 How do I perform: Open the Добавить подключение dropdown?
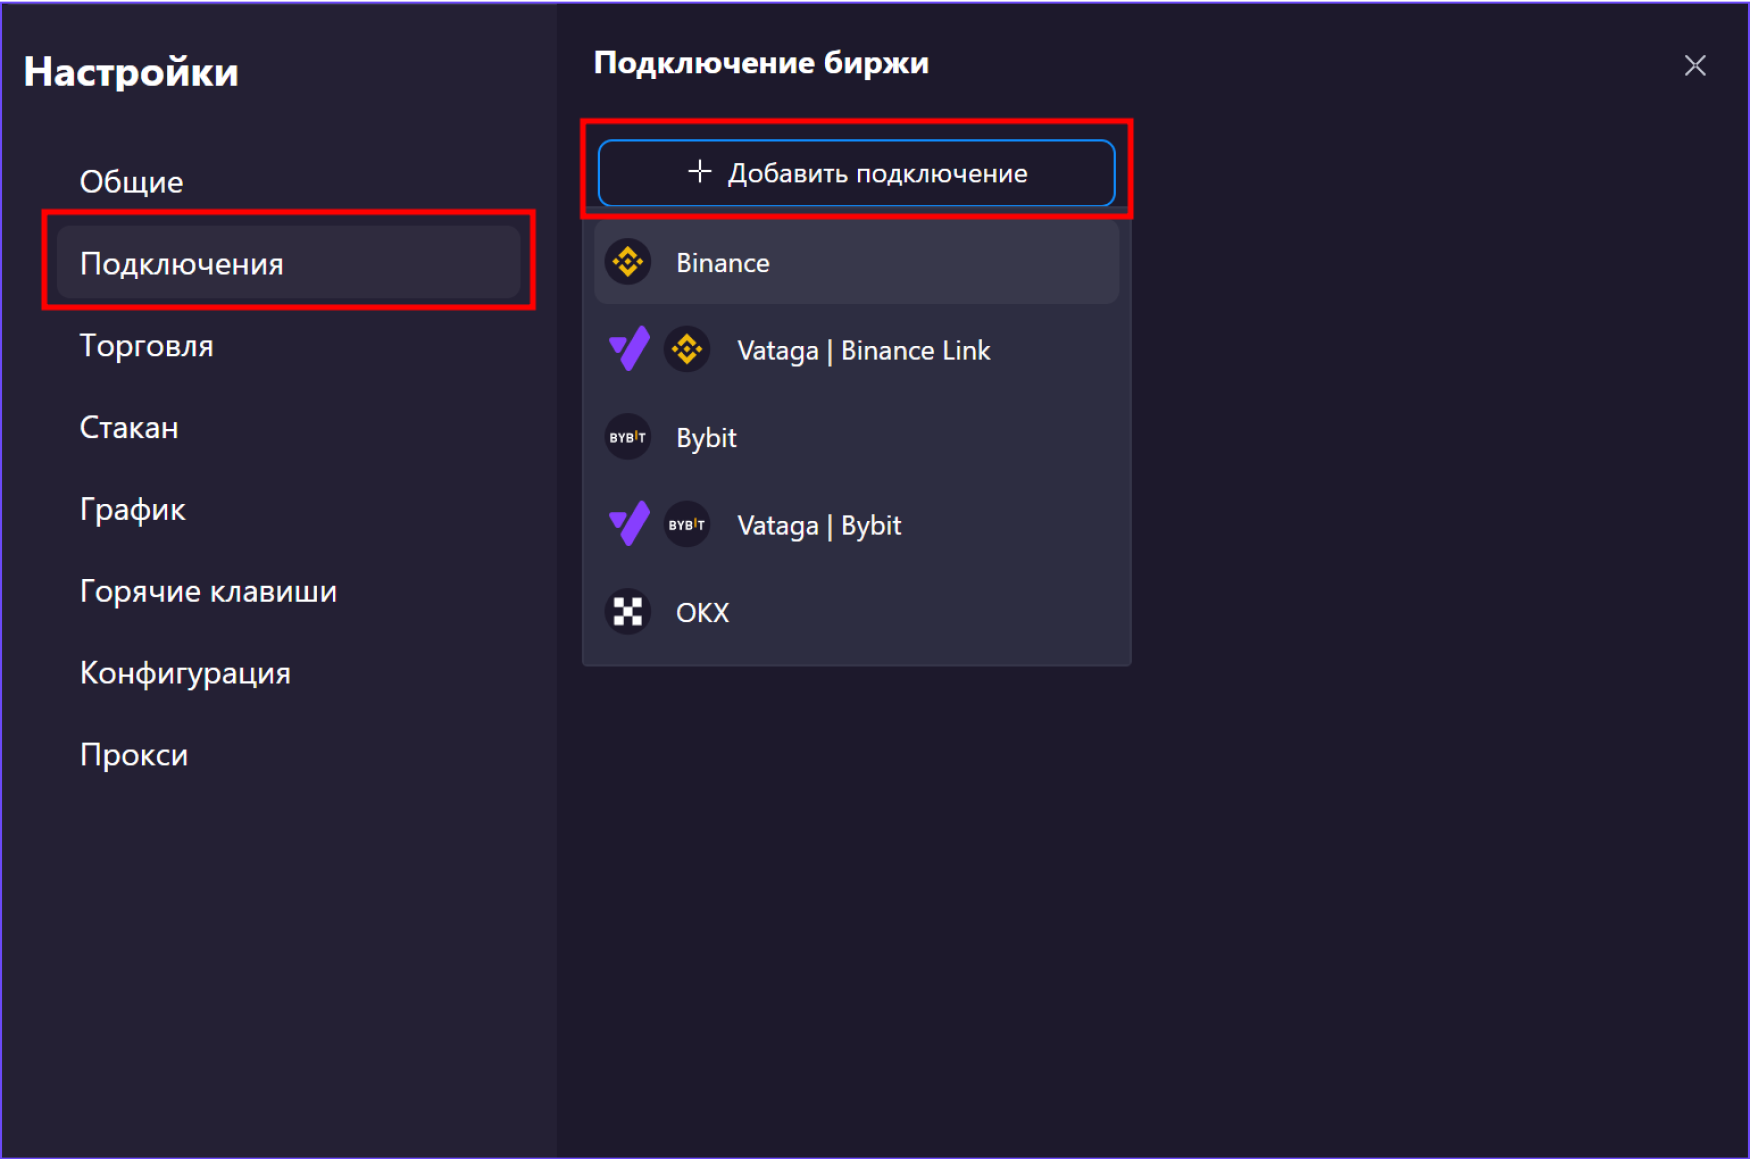856,173
